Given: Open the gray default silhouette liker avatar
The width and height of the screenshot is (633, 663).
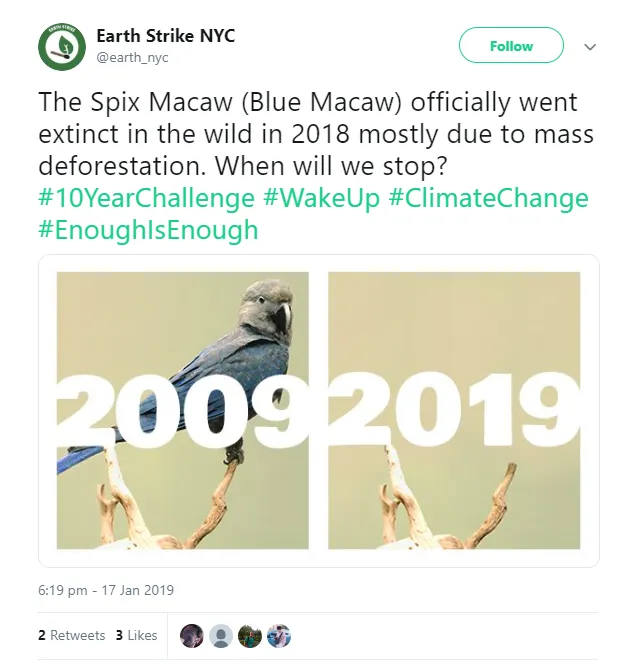Looking at the screenshot, I should point(221,636).
